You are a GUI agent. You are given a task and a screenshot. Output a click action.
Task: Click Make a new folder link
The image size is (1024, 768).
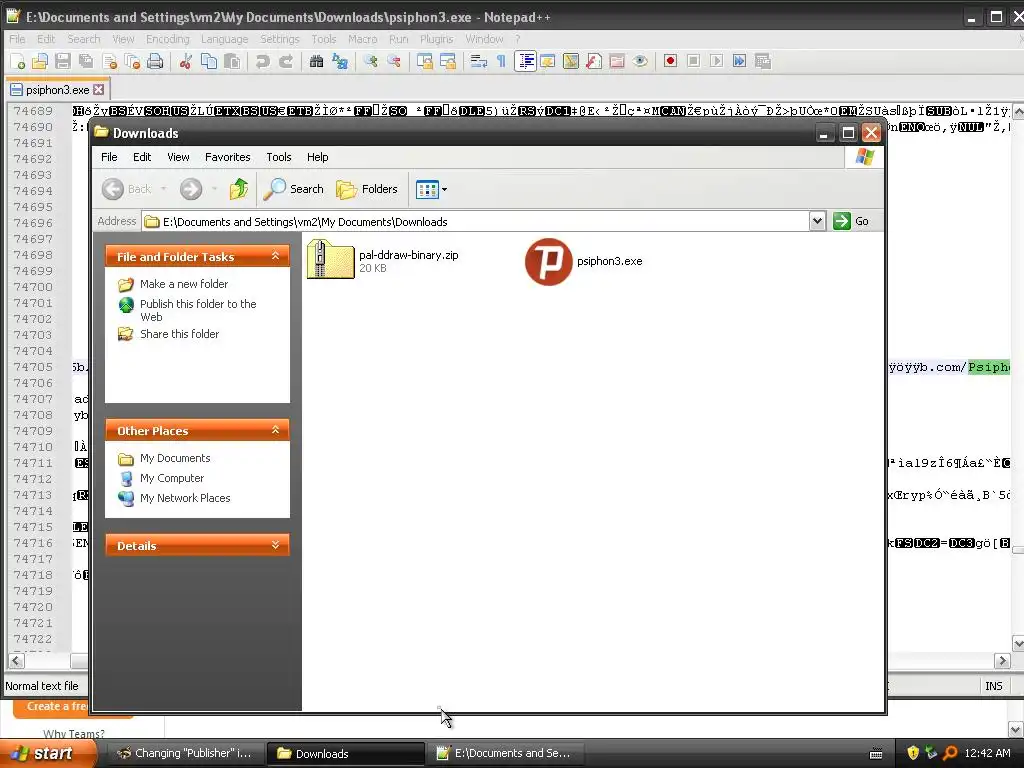coord(184,284)
